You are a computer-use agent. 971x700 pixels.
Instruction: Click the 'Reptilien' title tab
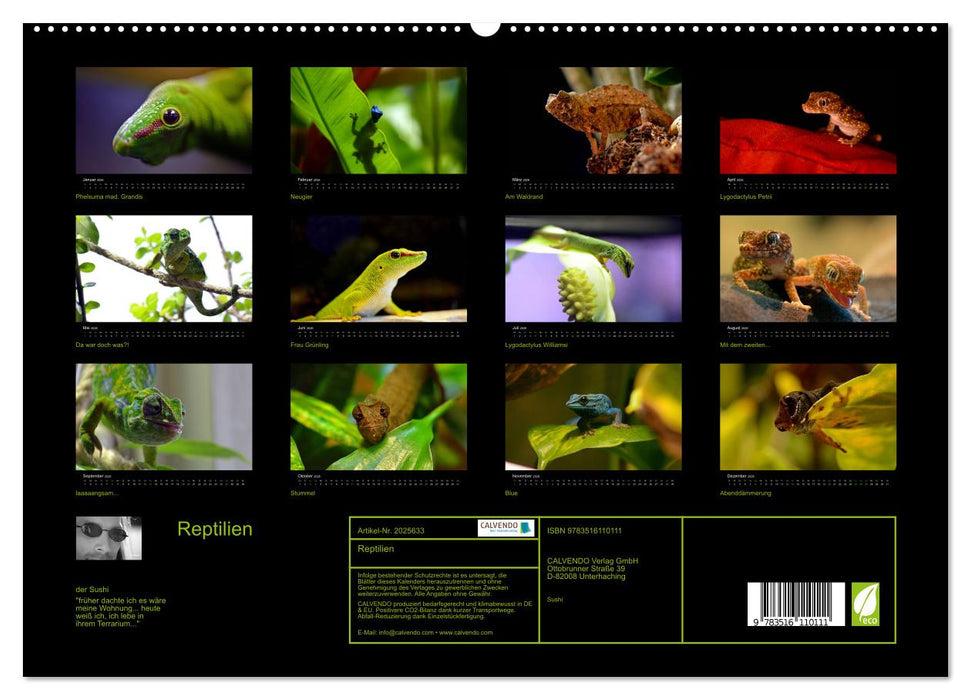(x=216, y=529)
